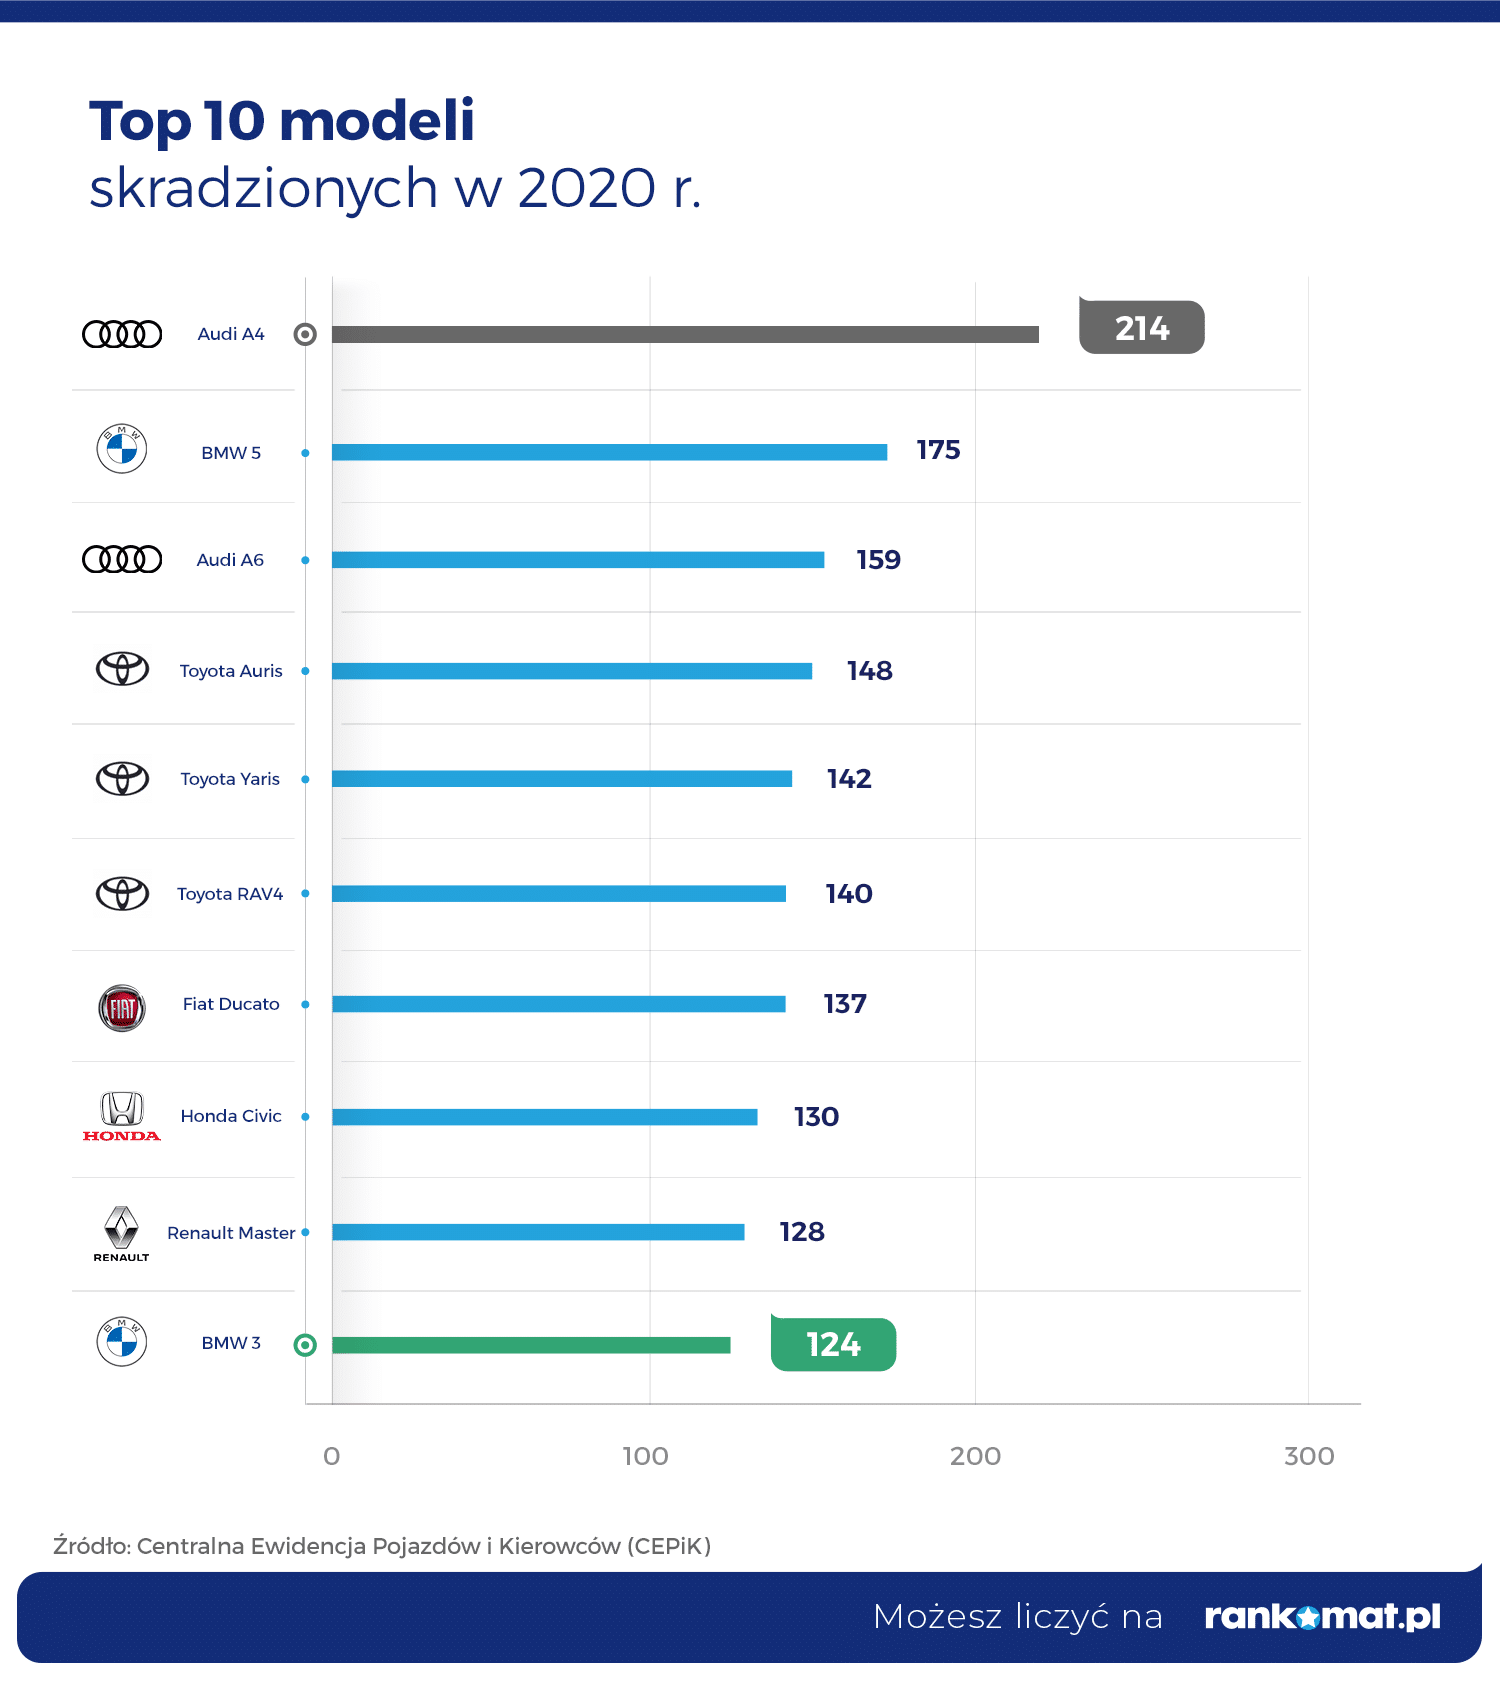Image resolution: width=1500 pixels, height=1684 pixels.
Task: Select the Toyota logo next to Toyota Auris
Action: (x=122, y=669)
